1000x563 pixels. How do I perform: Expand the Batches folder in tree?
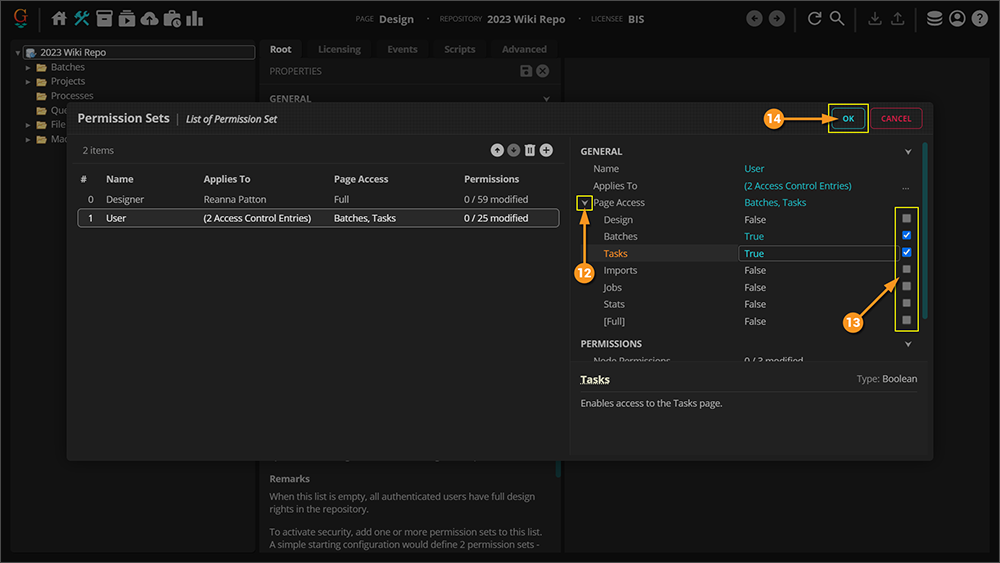(28, 67)
